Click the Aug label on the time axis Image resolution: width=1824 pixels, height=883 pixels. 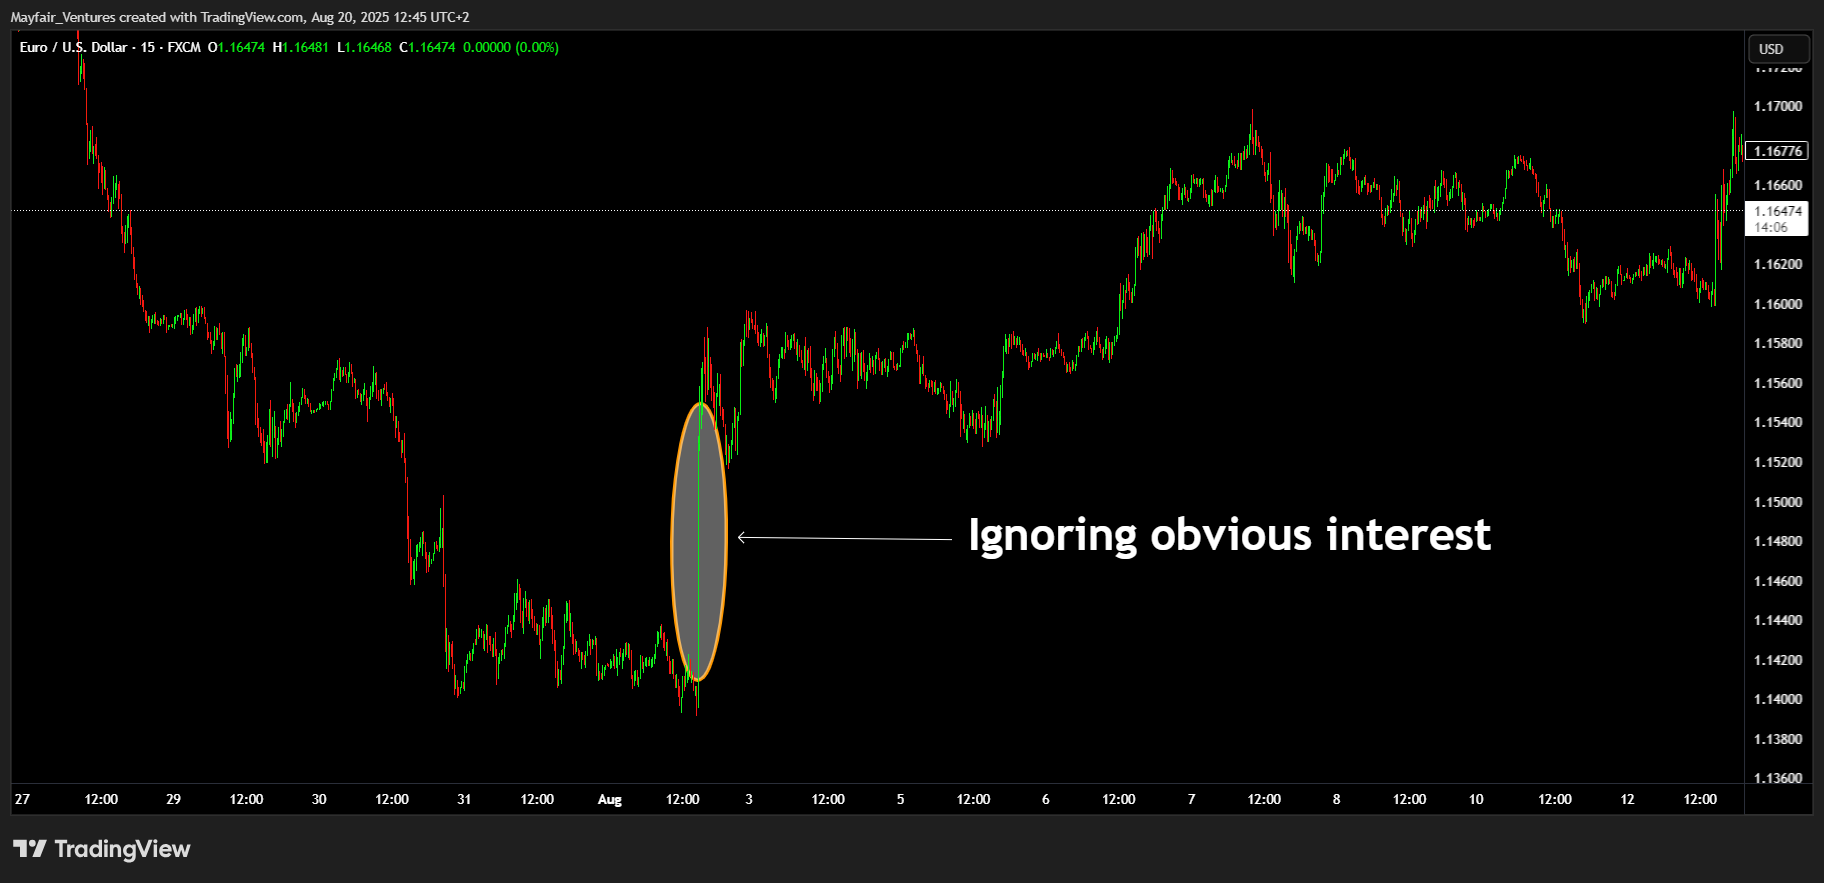610,799
